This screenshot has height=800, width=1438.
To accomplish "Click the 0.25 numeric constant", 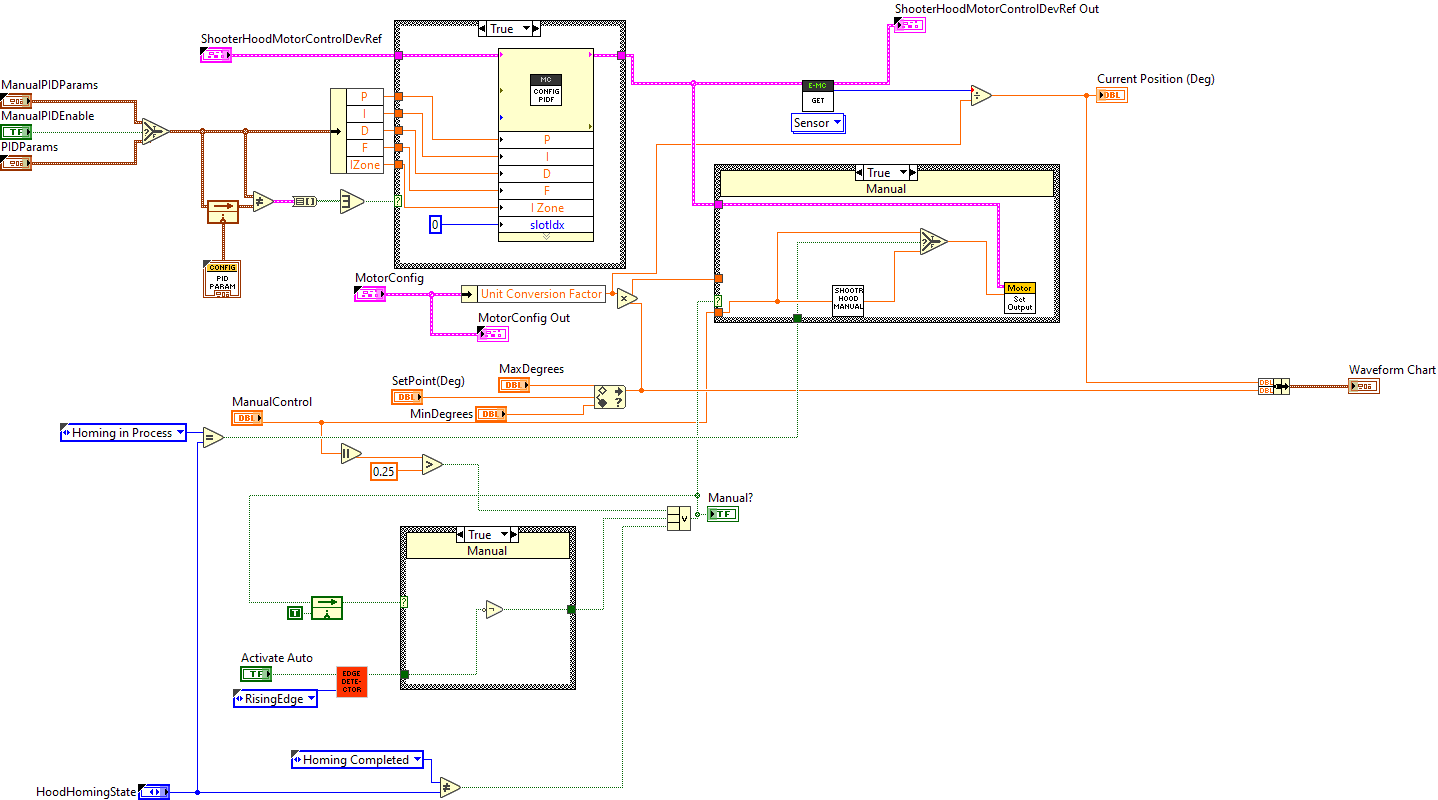I will (383, 471).
